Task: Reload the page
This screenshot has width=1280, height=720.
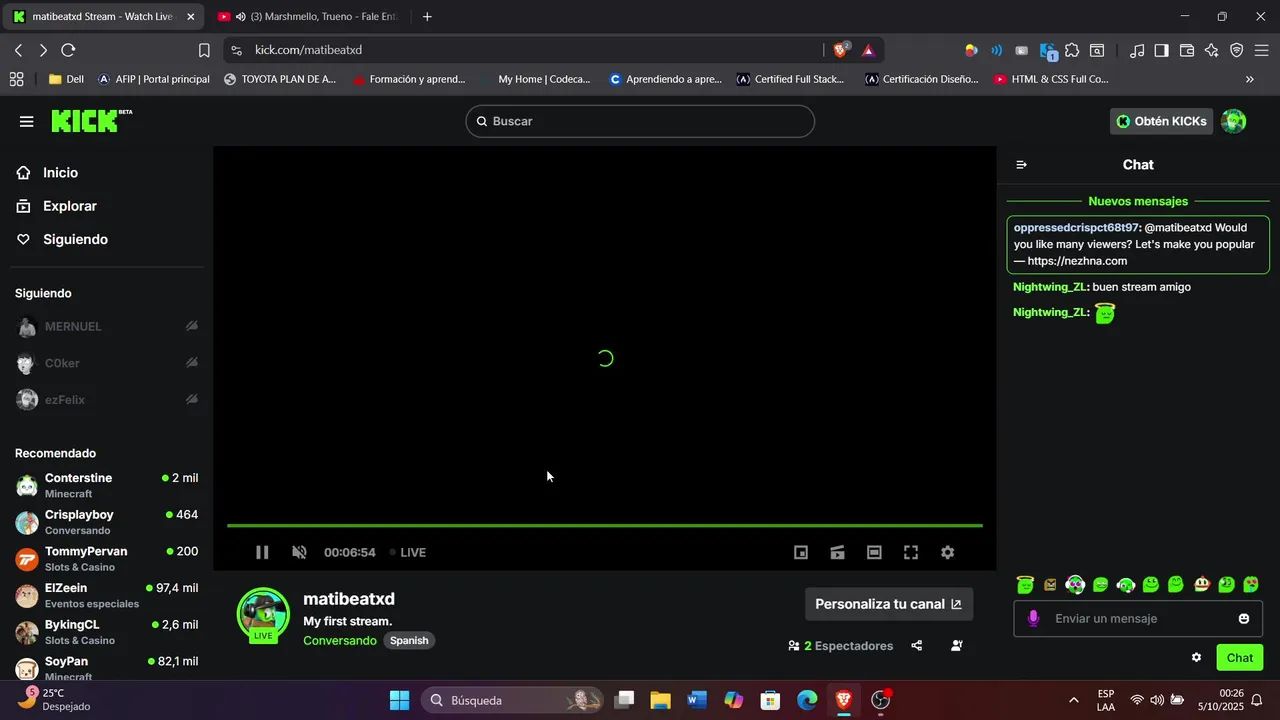Action: [68, 50]
